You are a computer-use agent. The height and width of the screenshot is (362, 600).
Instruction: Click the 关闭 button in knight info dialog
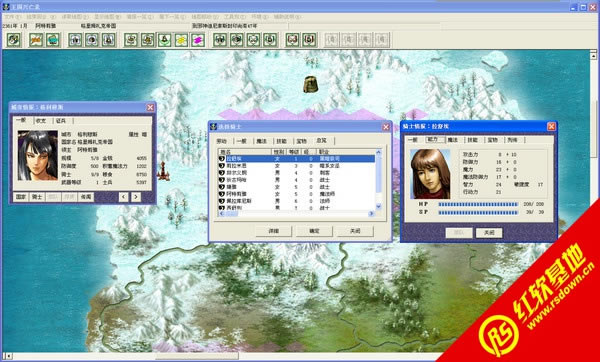coord(489,233)
